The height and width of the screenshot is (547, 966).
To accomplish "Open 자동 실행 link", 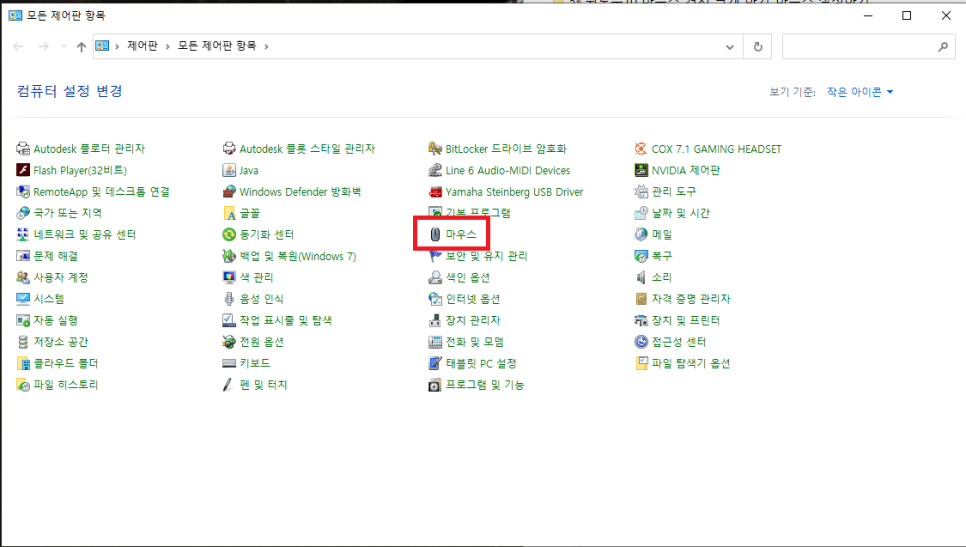I will [55, 320].
